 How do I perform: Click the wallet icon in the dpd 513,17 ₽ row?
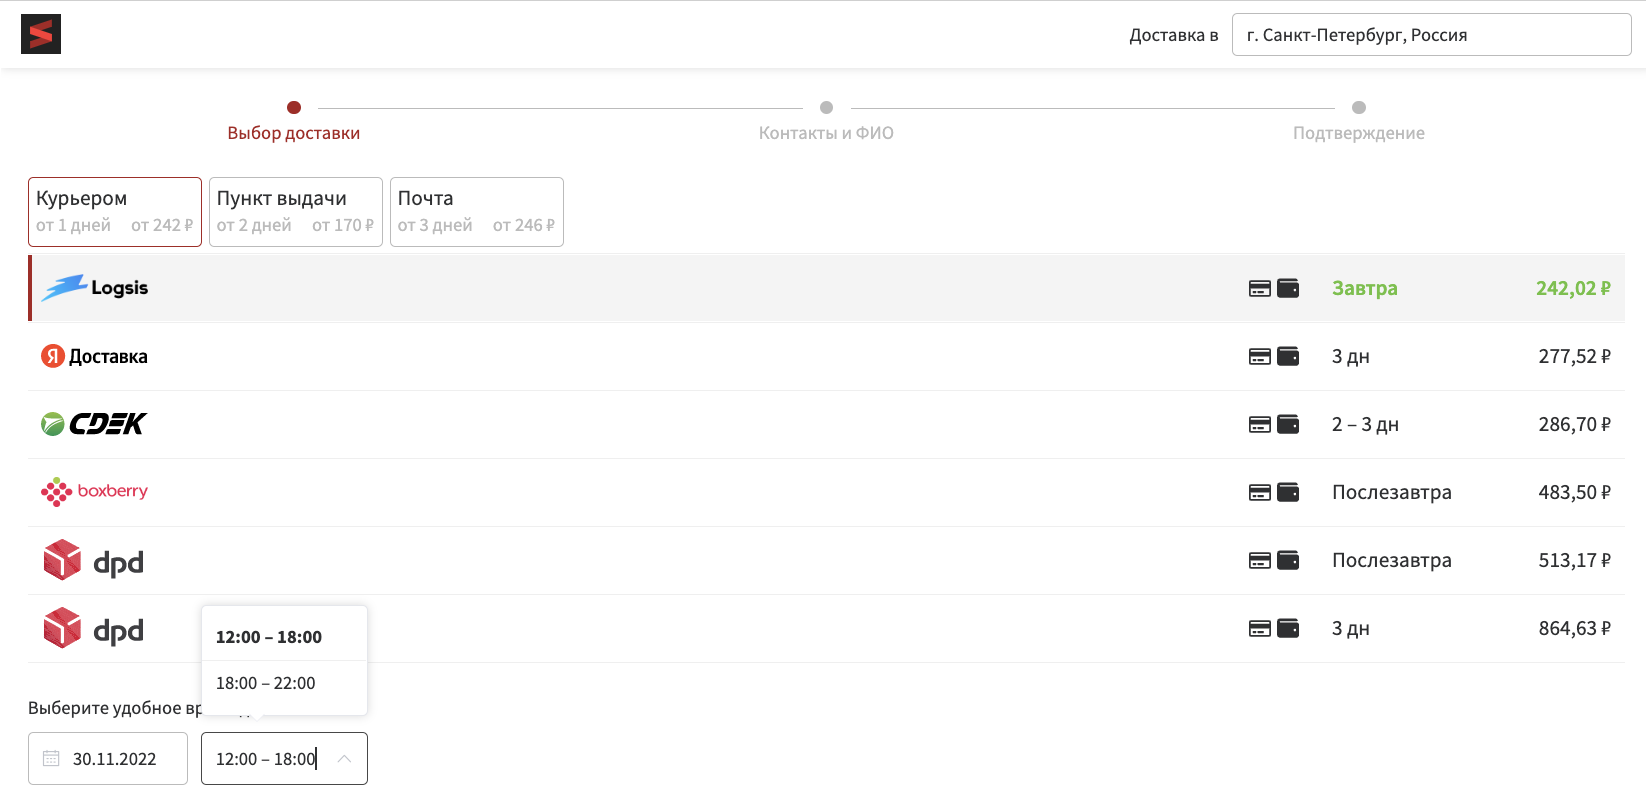pos(1288,560)
